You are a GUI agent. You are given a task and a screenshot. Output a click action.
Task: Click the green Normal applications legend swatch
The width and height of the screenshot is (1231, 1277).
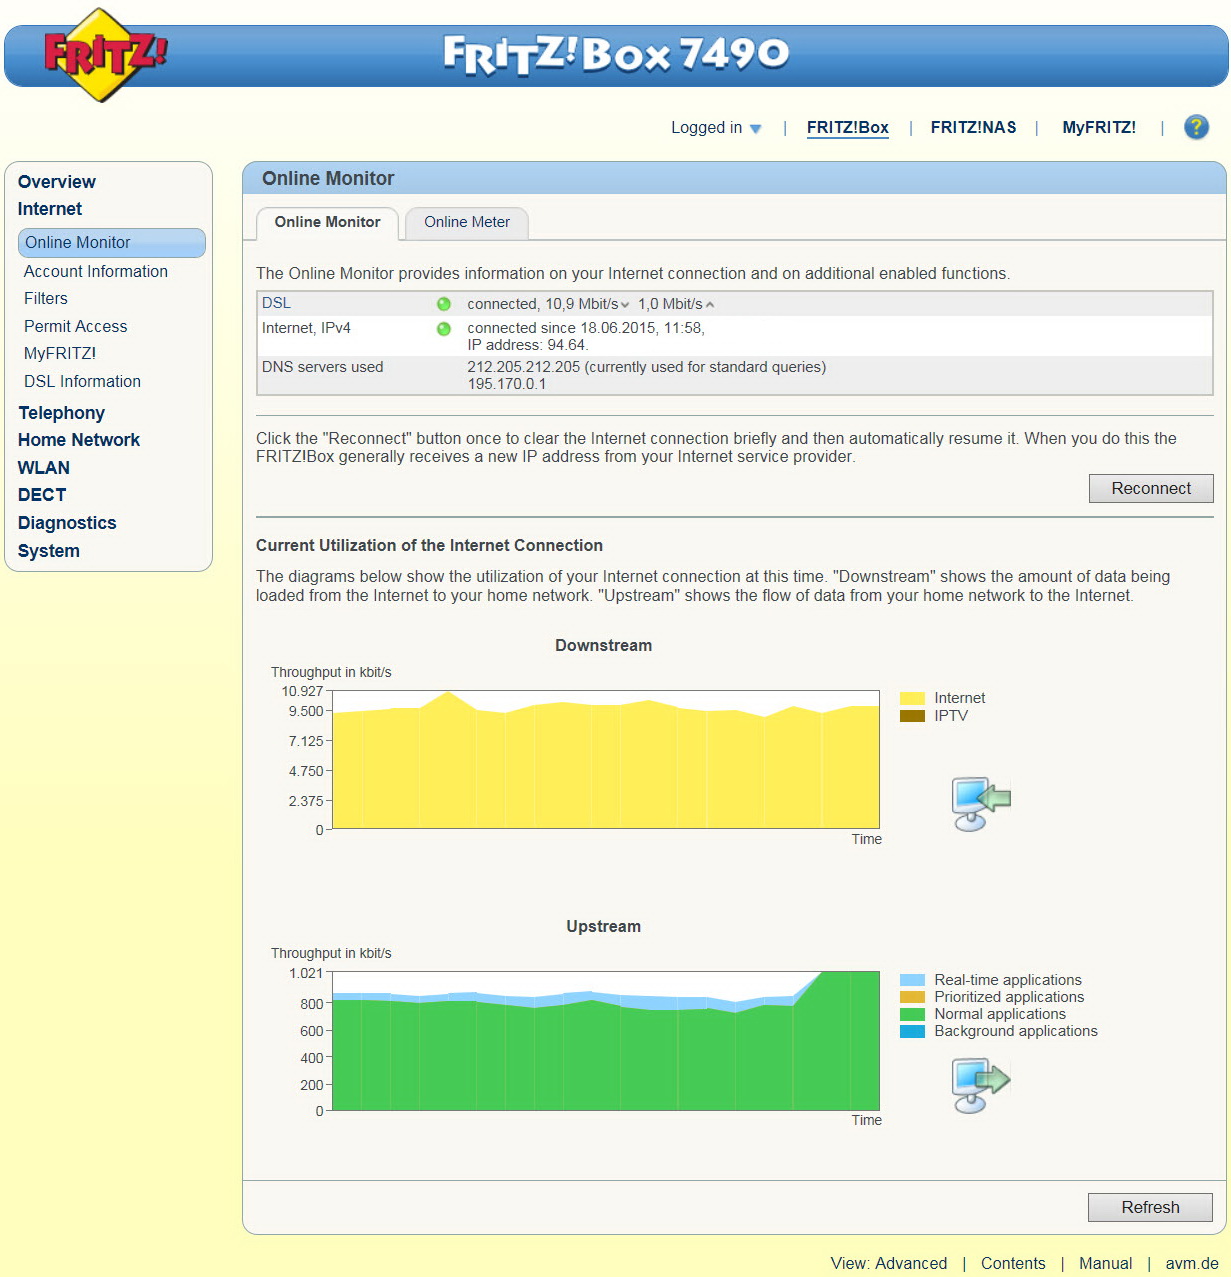click(x=912, y=1014)
